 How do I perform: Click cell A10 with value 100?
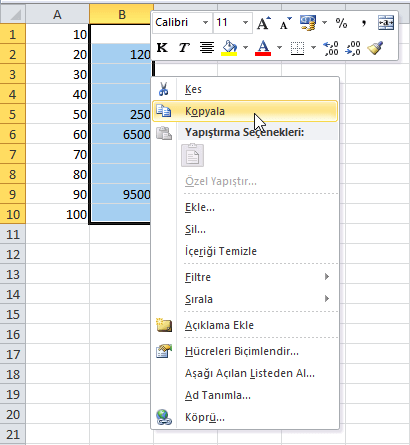coord(57,214)
